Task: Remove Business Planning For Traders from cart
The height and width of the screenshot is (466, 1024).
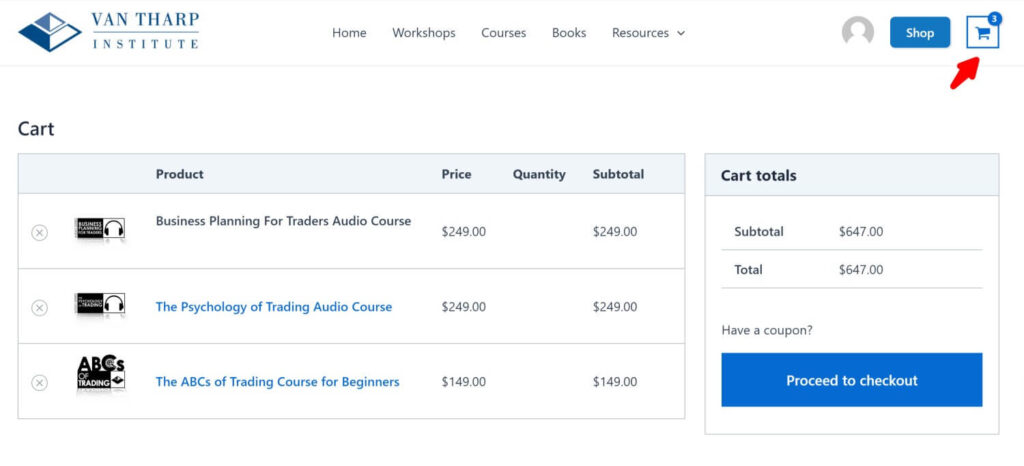Action: coord(40,232)
